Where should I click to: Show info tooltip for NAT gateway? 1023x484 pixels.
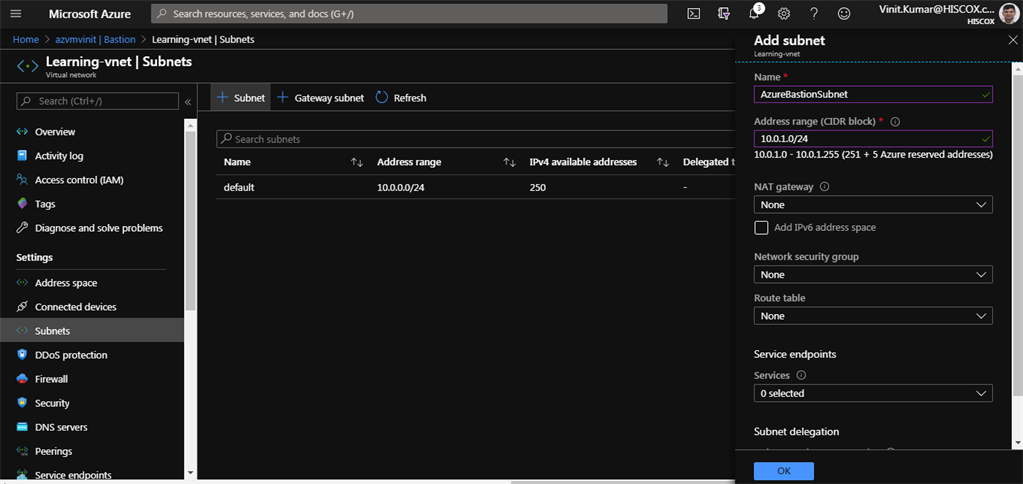point(824,187)
